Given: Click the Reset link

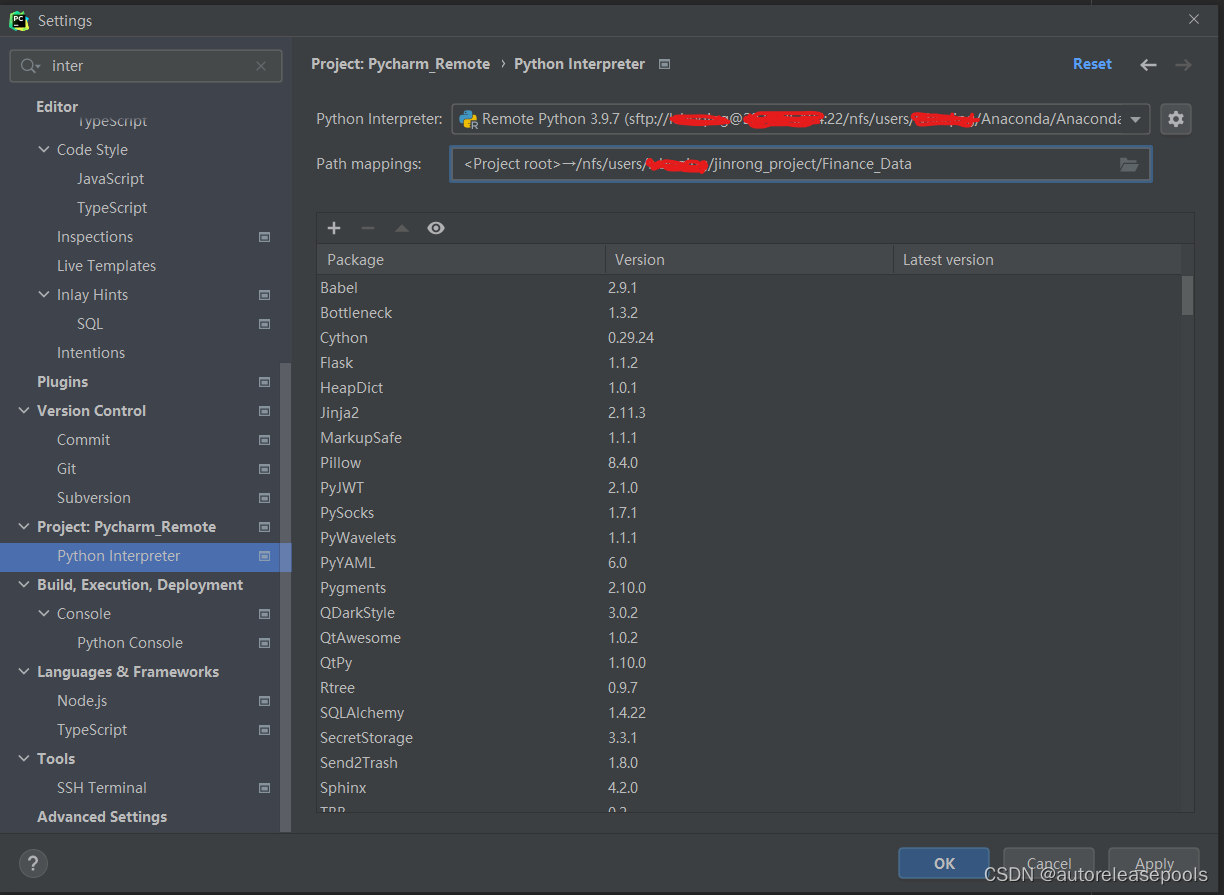Looking at the screenshot, I should click(1092, 64).
